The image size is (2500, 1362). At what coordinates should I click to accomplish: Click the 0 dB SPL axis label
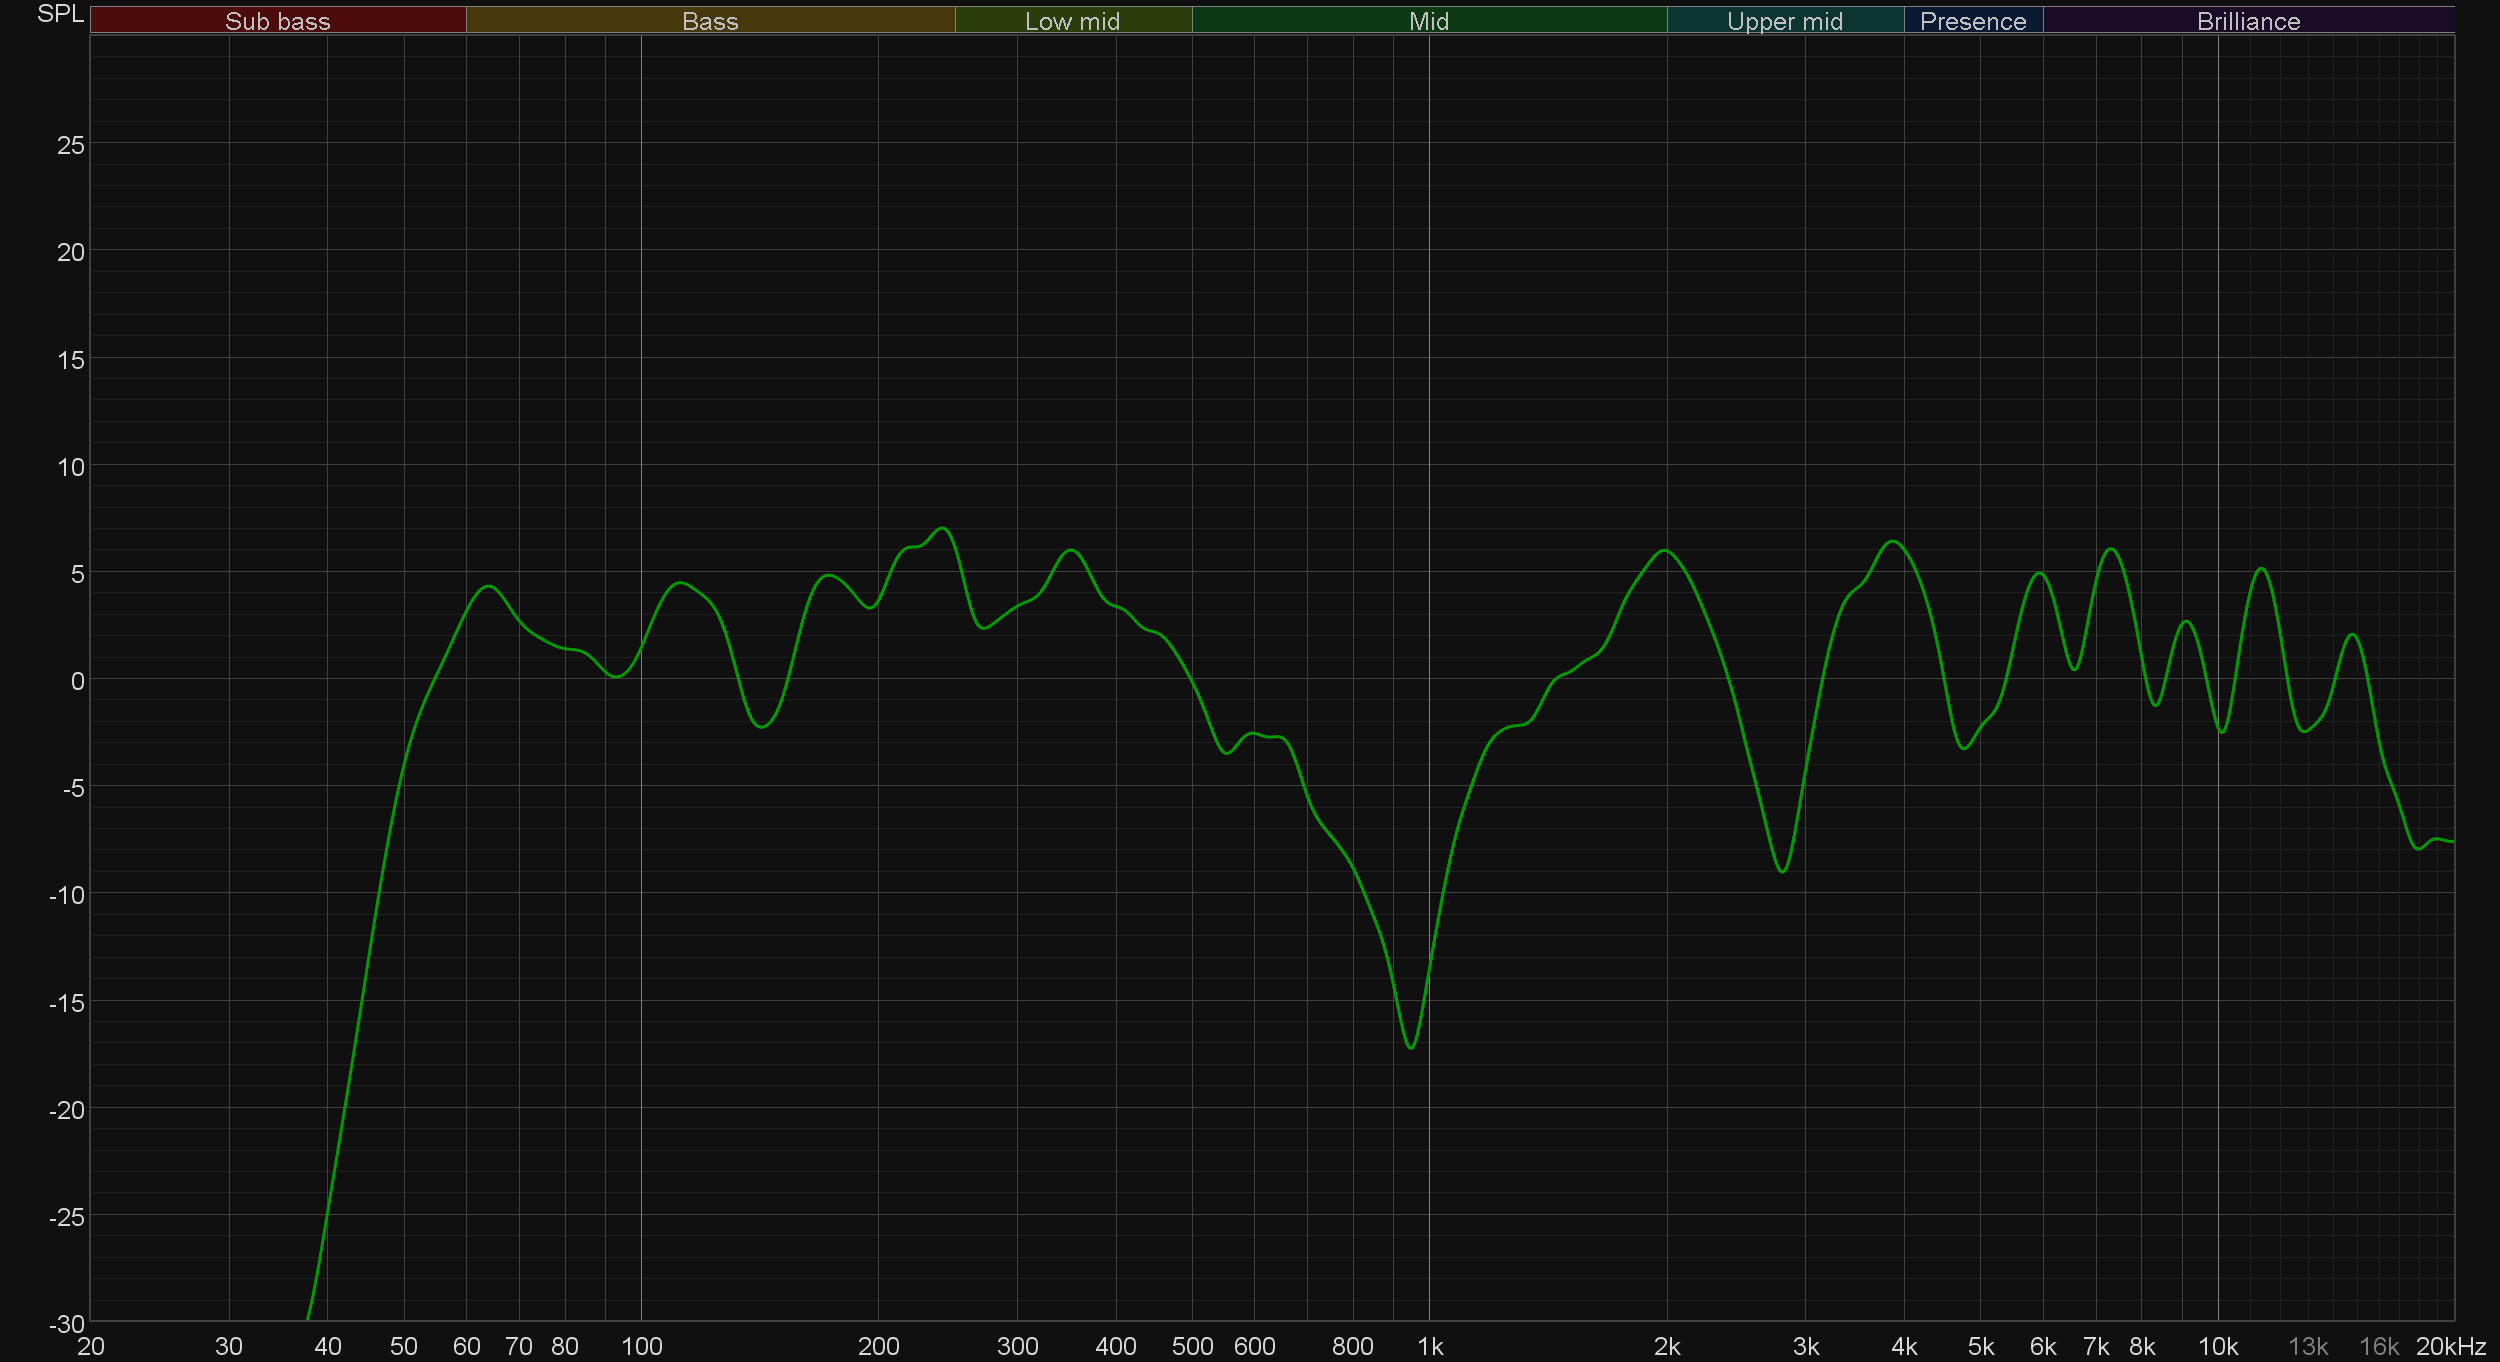[x=77, y=681]
